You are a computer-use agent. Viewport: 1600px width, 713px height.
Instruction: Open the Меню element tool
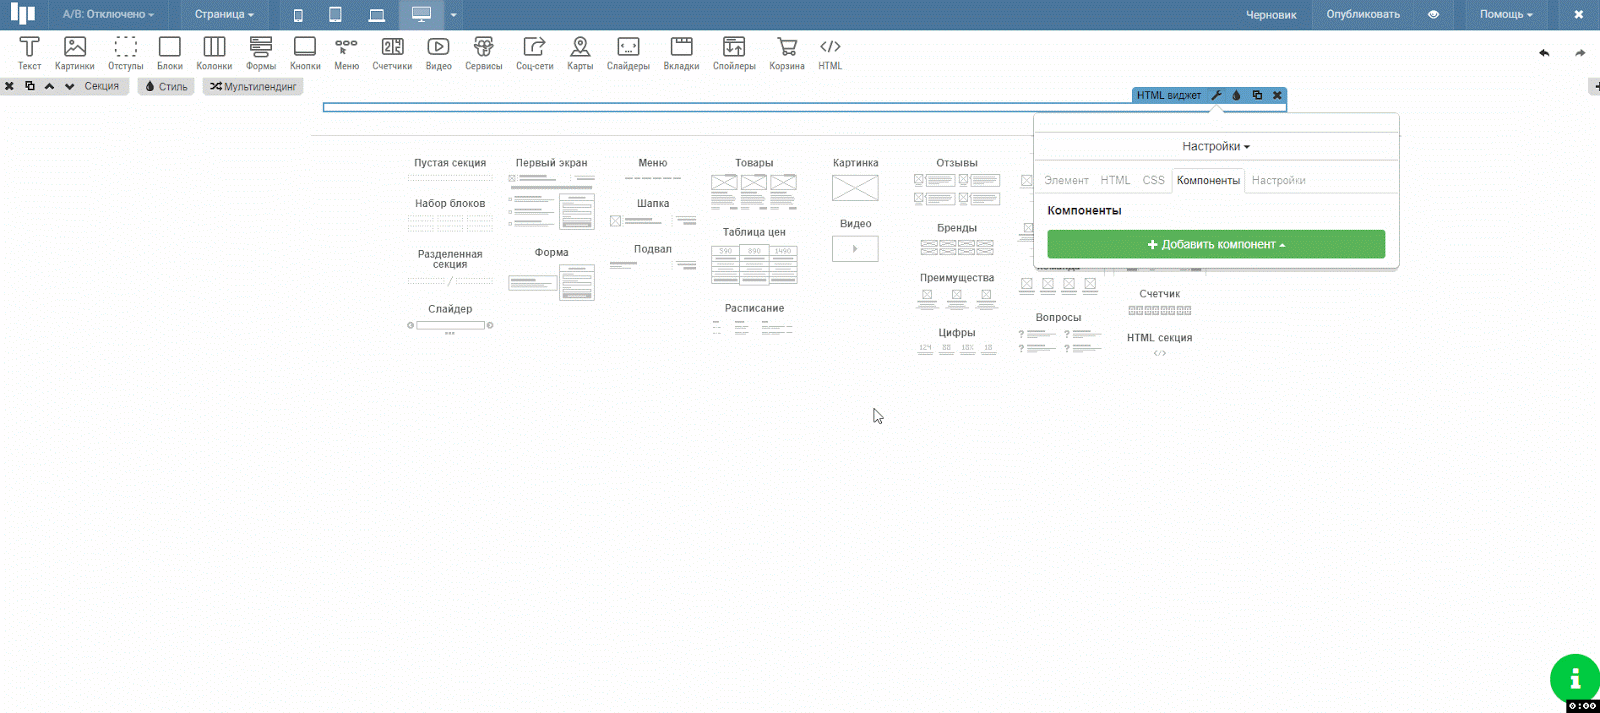click(x=346, y=53)
